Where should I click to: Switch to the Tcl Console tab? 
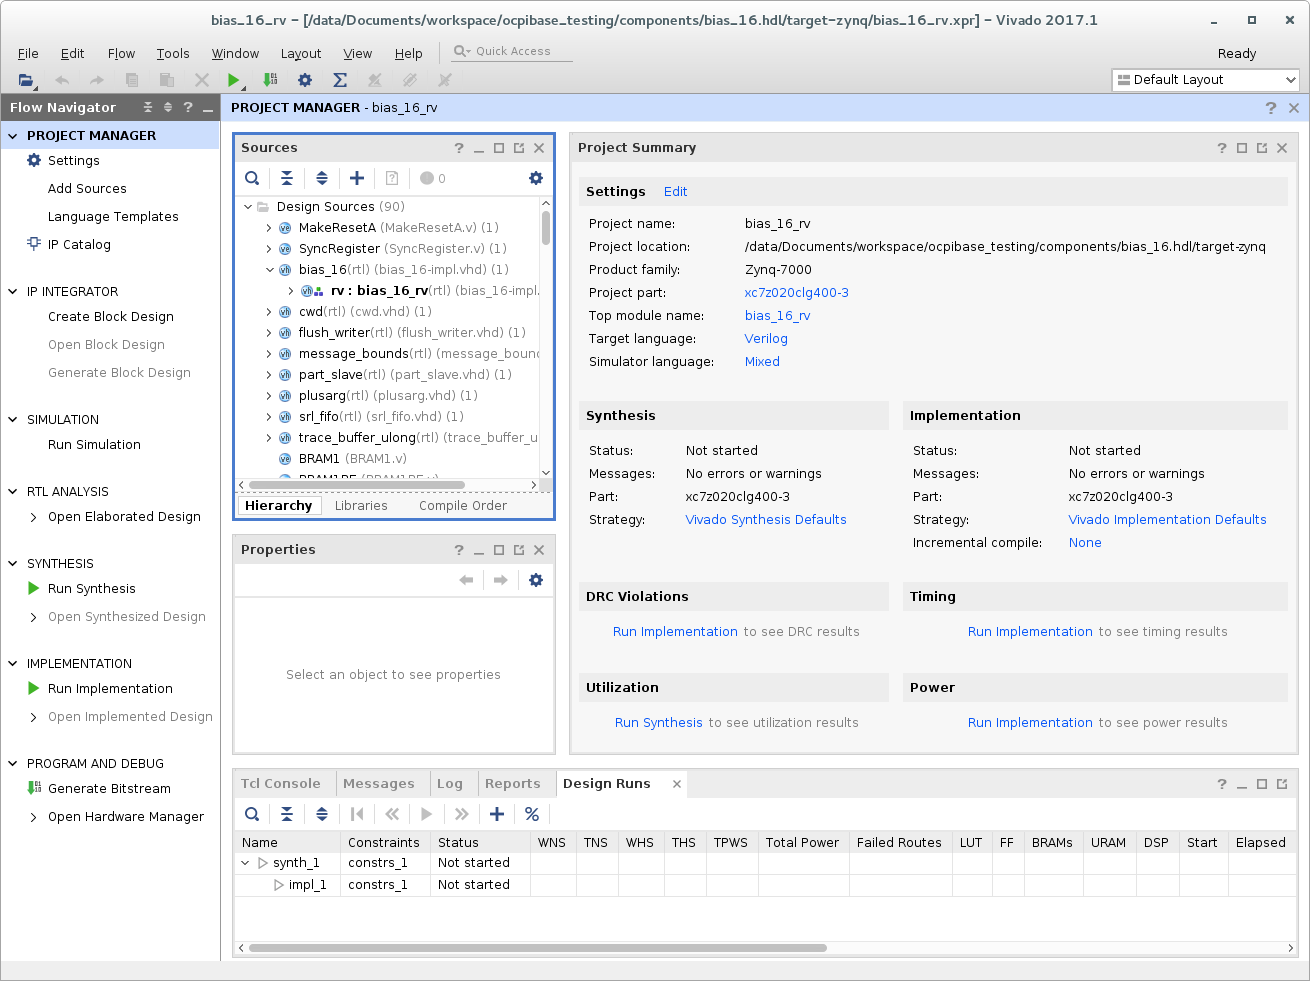pyautogui.click(x=281, y=784)
